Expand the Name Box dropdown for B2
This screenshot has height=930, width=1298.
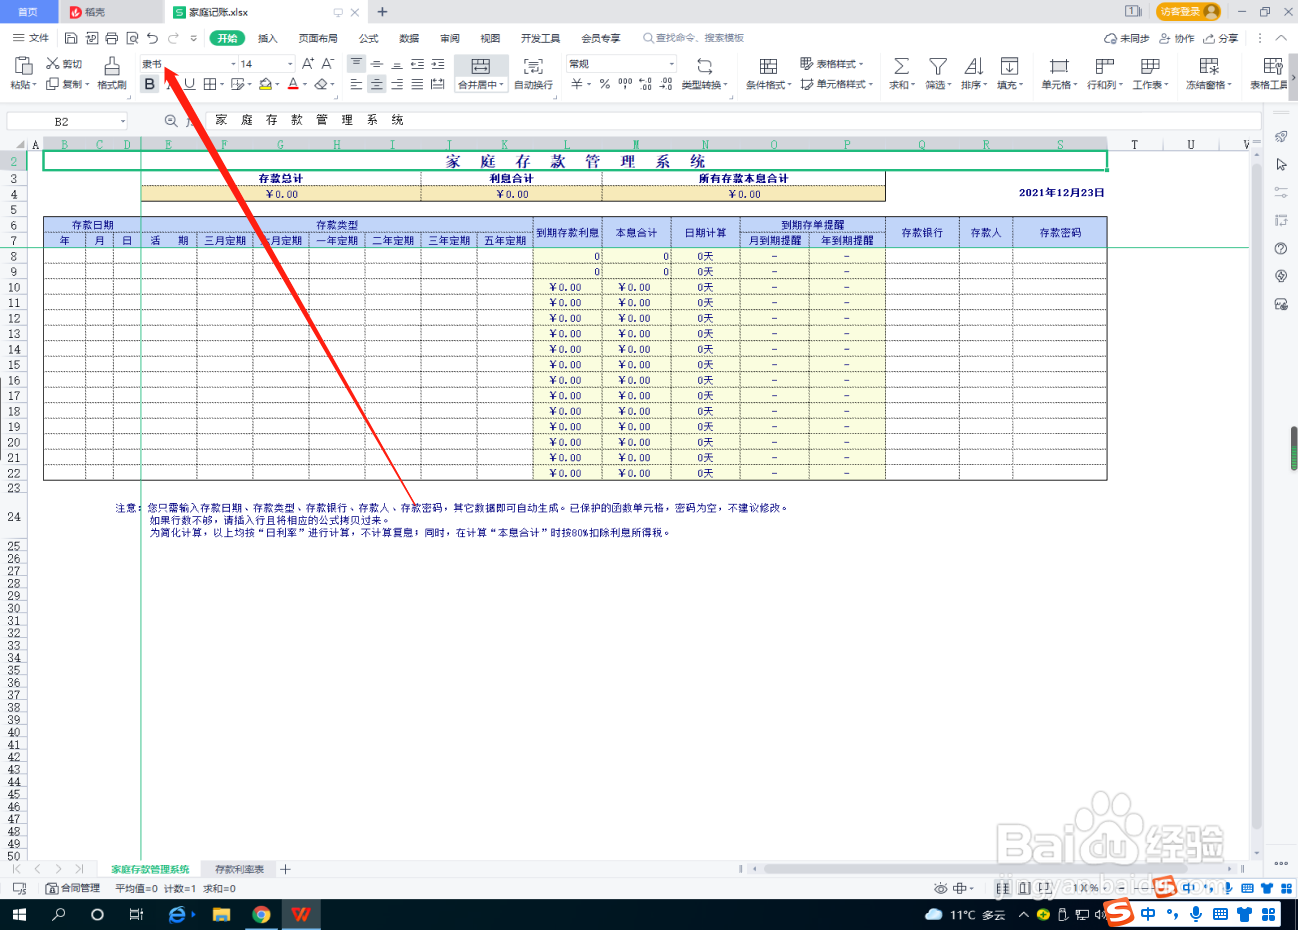coord(123,121)
